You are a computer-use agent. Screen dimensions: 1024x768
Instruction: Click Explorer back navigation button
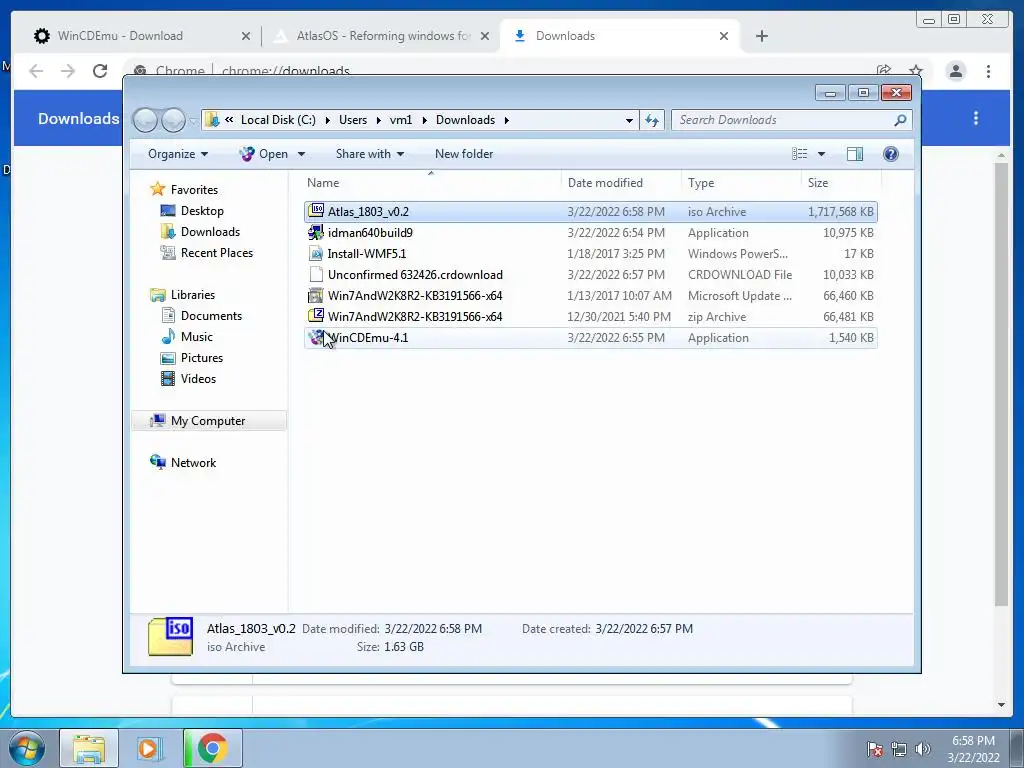tap(146, 120)
